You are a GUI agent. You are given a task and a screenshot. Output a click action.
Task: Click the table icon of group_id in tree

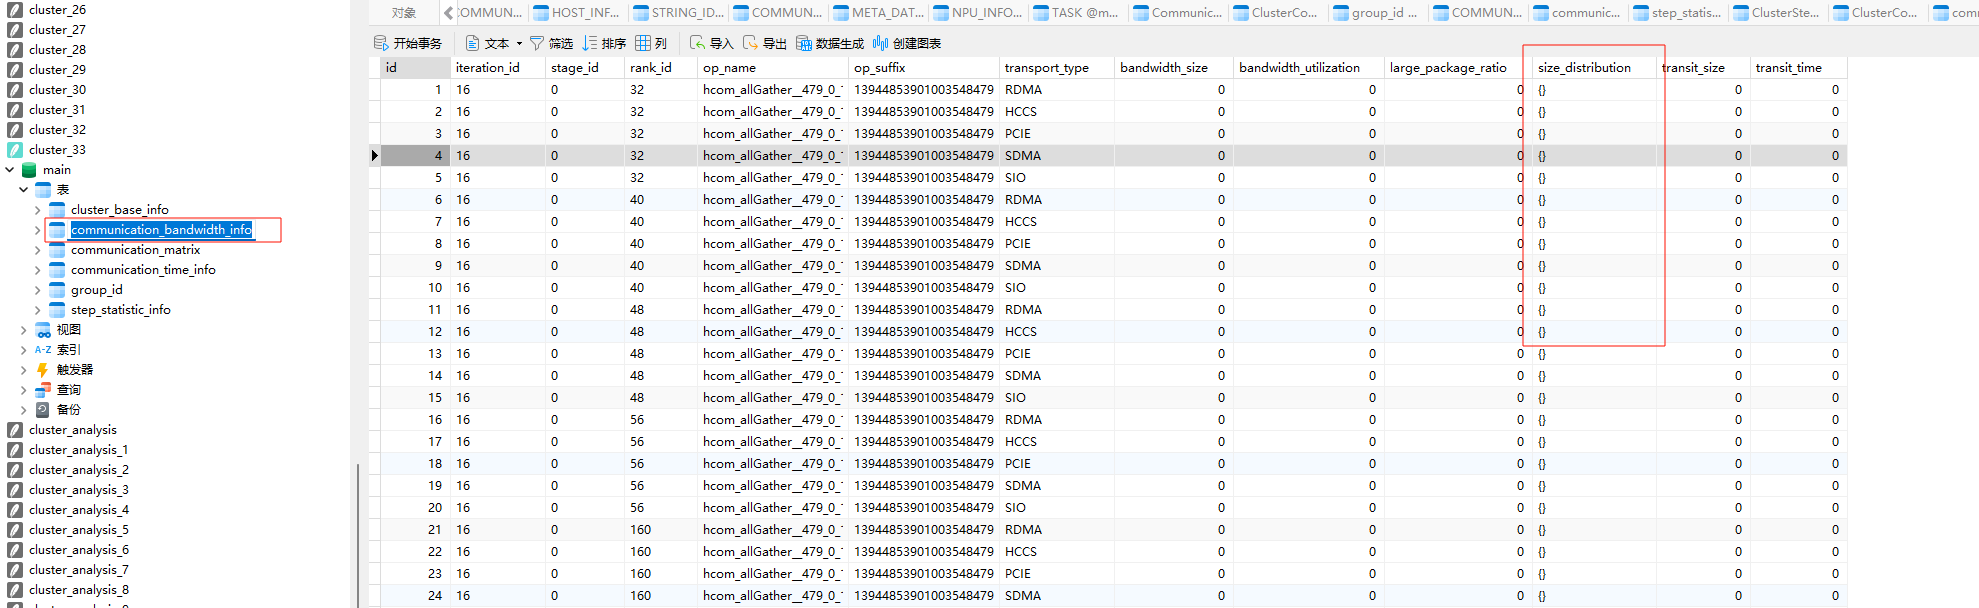57,290
